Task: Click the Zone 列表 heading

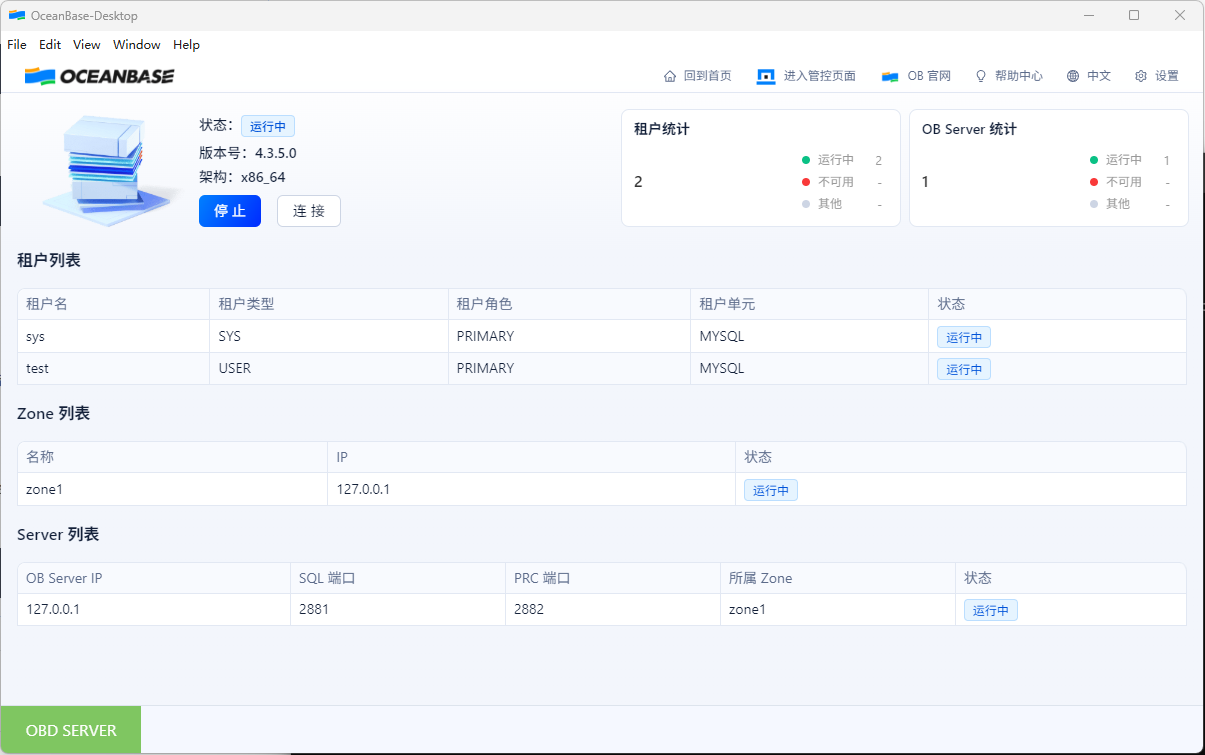Action: pyautogui.click(x=53, y=413)
